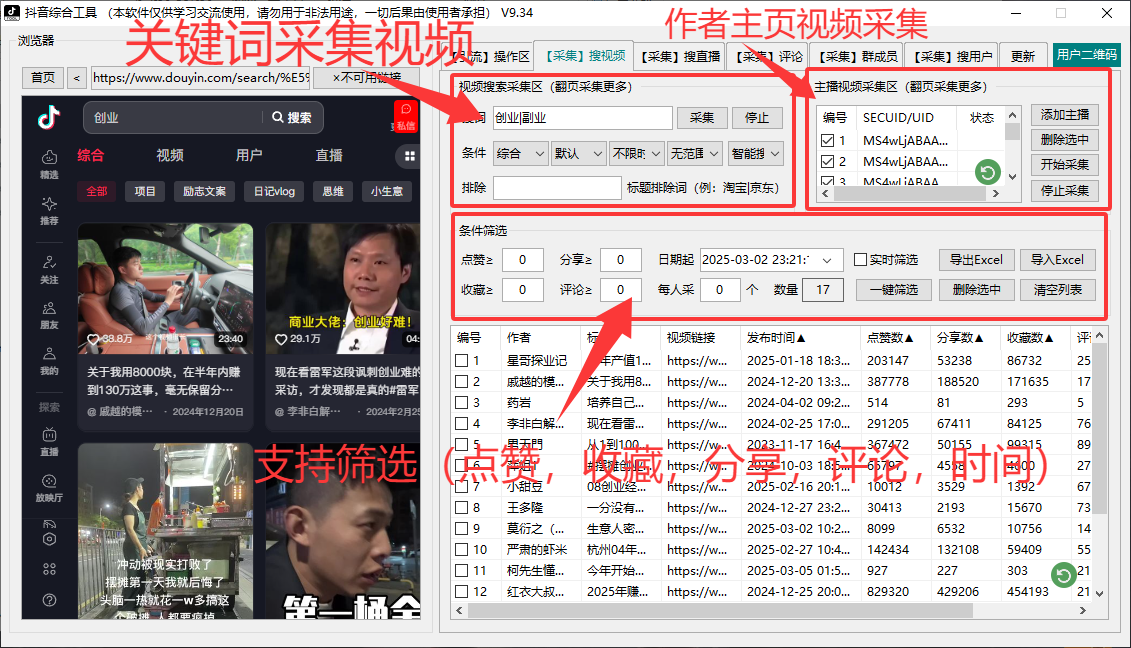Open the 推荐 sidebar icon
Screen dimensions: 1131x648
[49, 210]
